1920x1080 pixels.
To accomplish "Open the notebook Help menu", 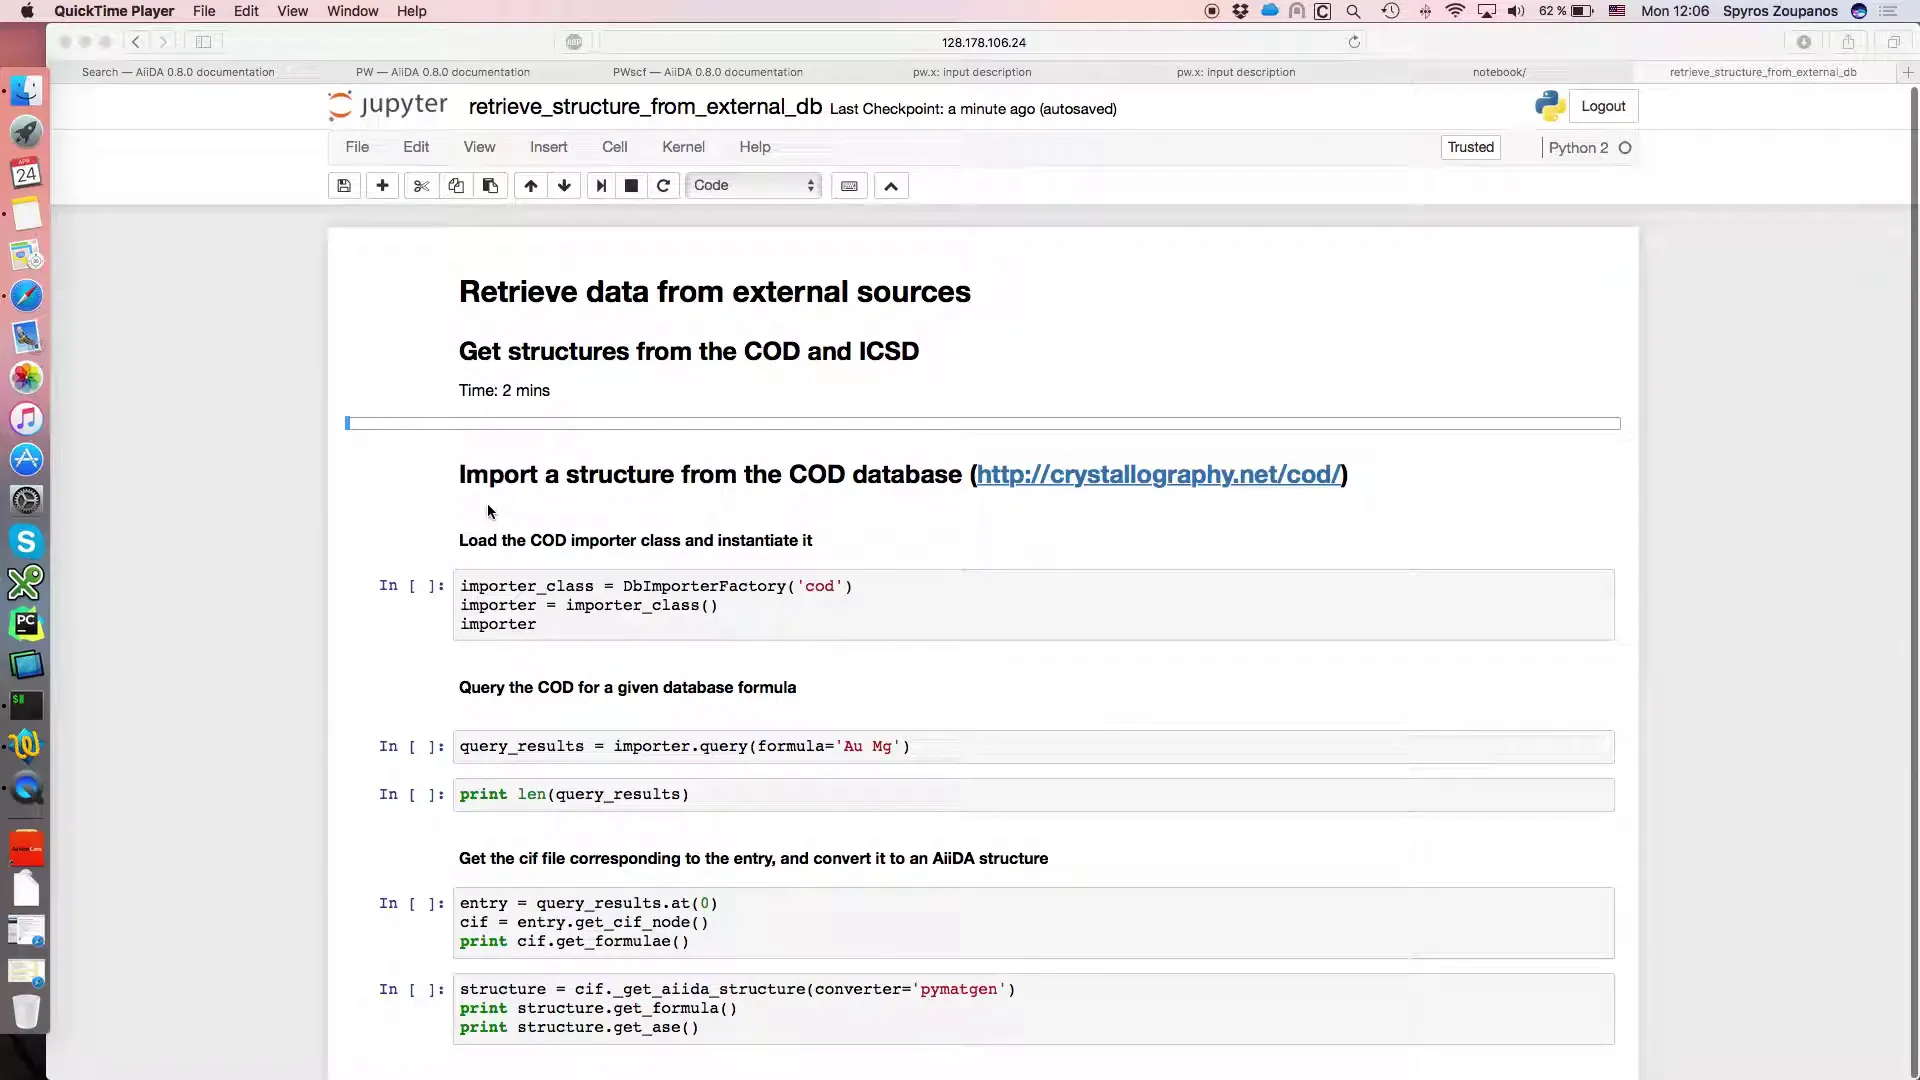I will tap(755, 147).
